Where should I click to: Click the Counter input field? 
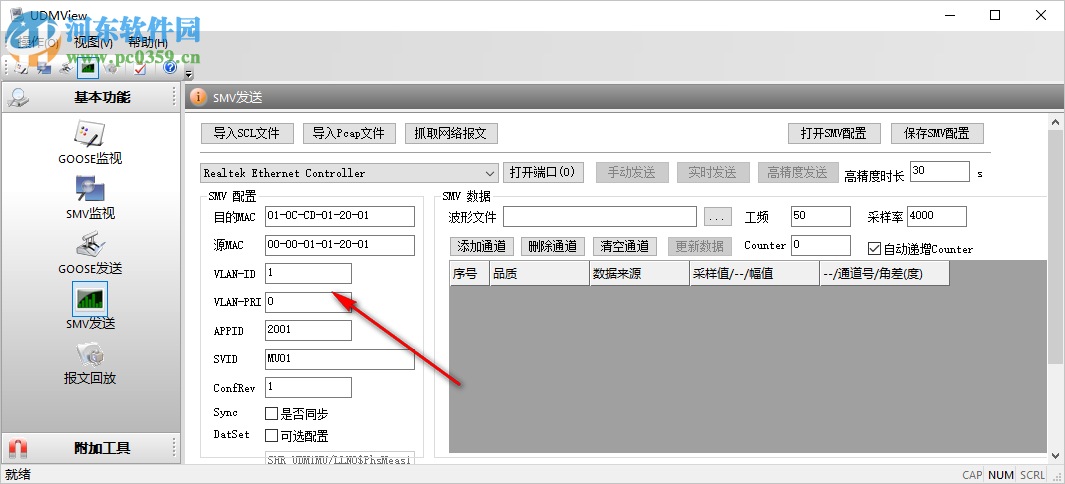820,245
